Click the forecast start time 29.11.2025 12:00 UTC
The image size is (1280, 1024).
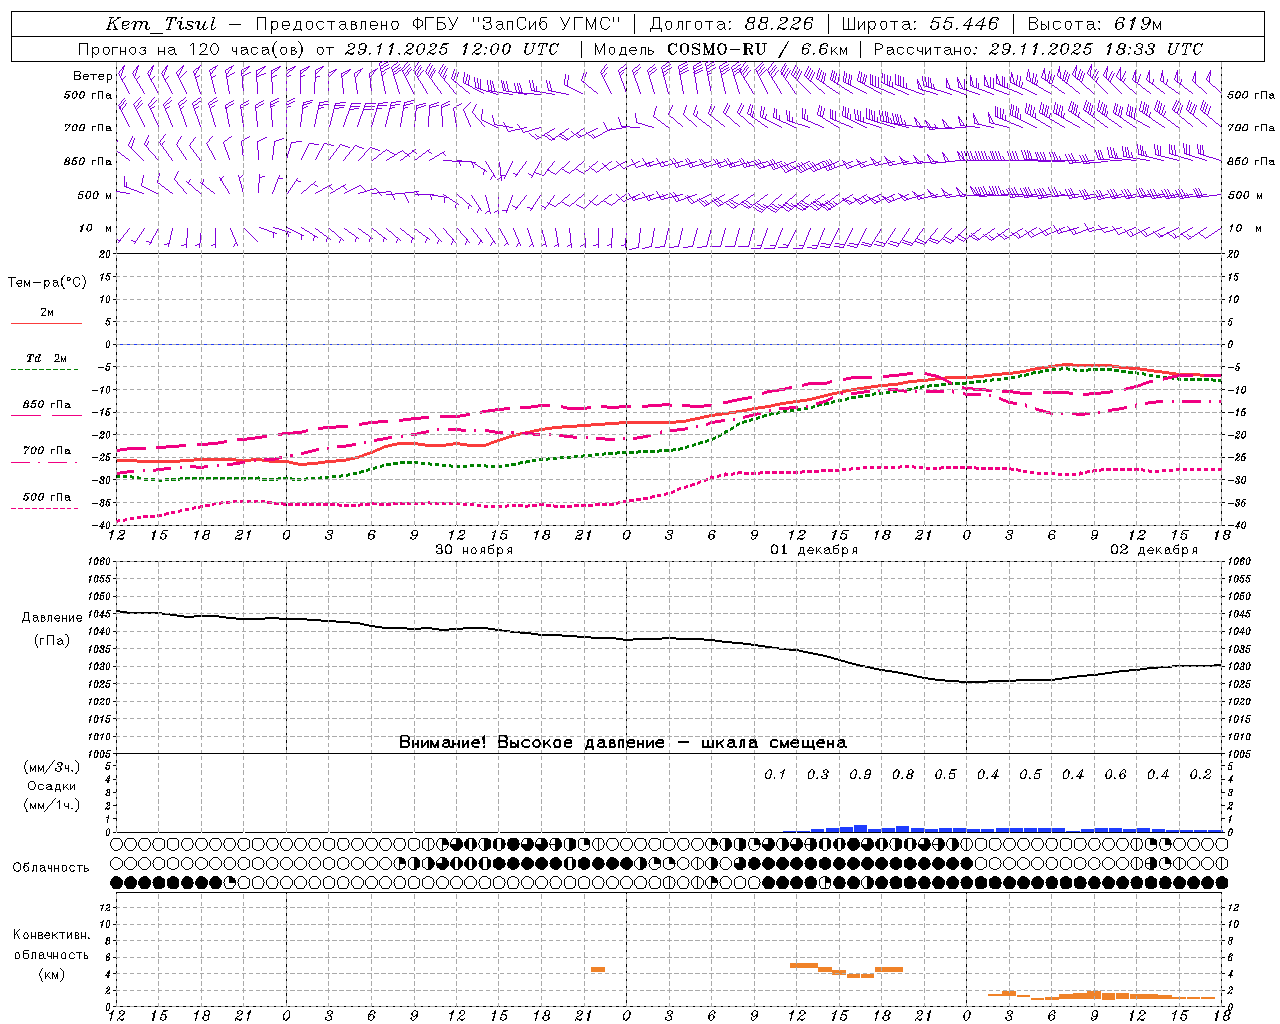[x=451, y=49]
